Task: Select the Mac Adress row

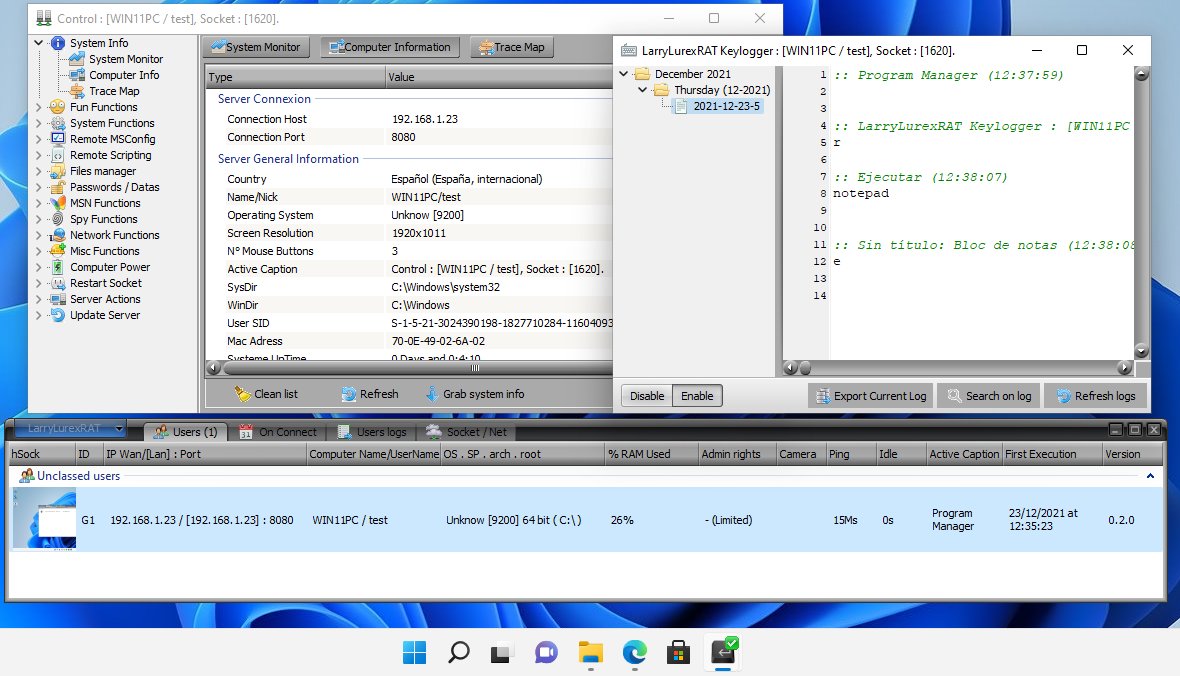Action: 409,341
